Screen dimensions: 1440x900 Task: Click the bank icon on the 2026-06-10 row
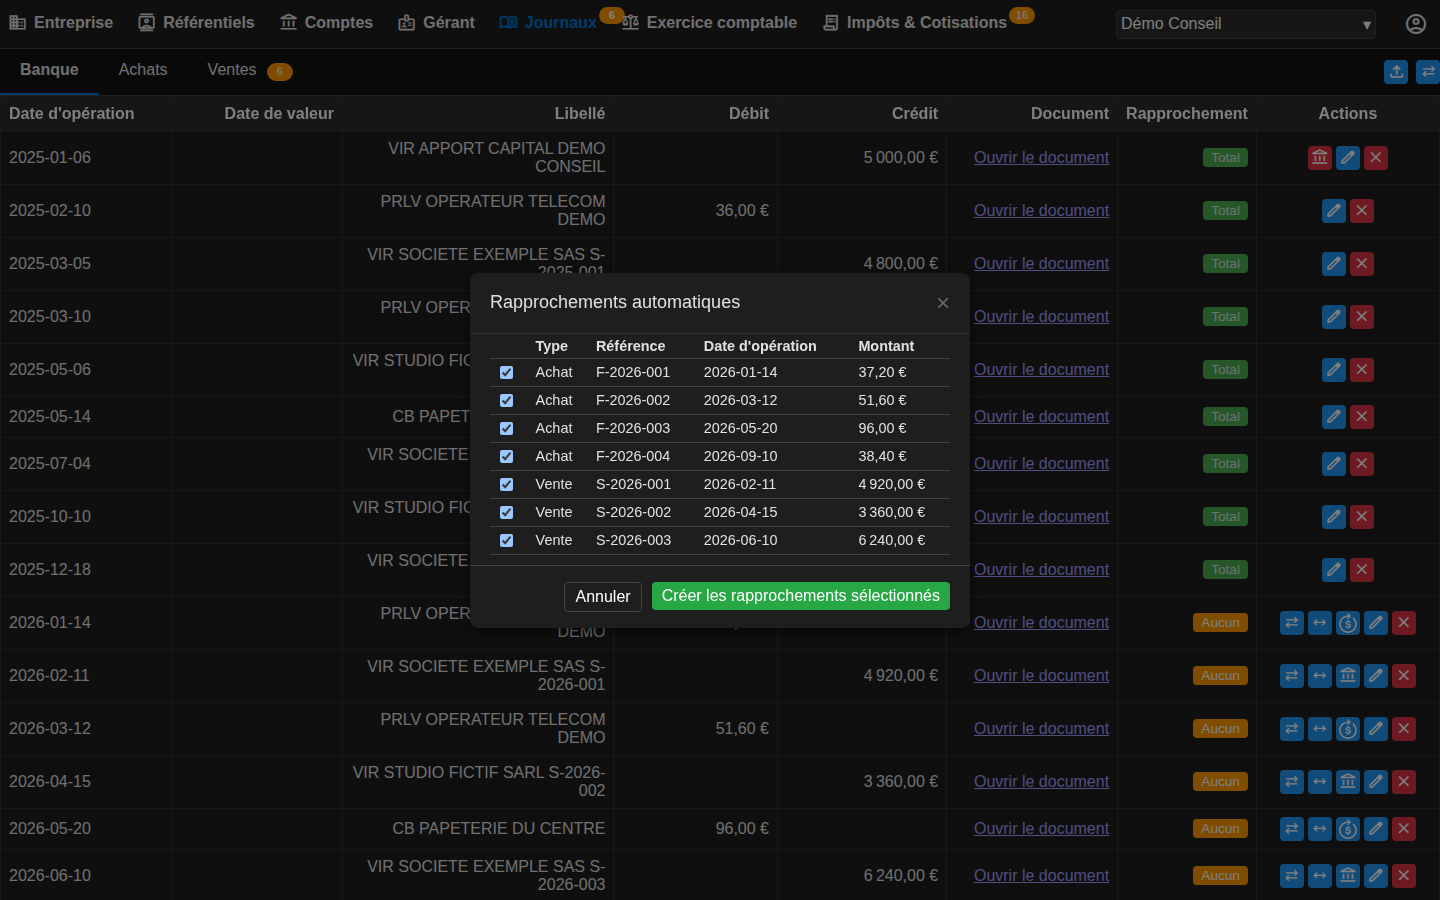(1348, 875)
